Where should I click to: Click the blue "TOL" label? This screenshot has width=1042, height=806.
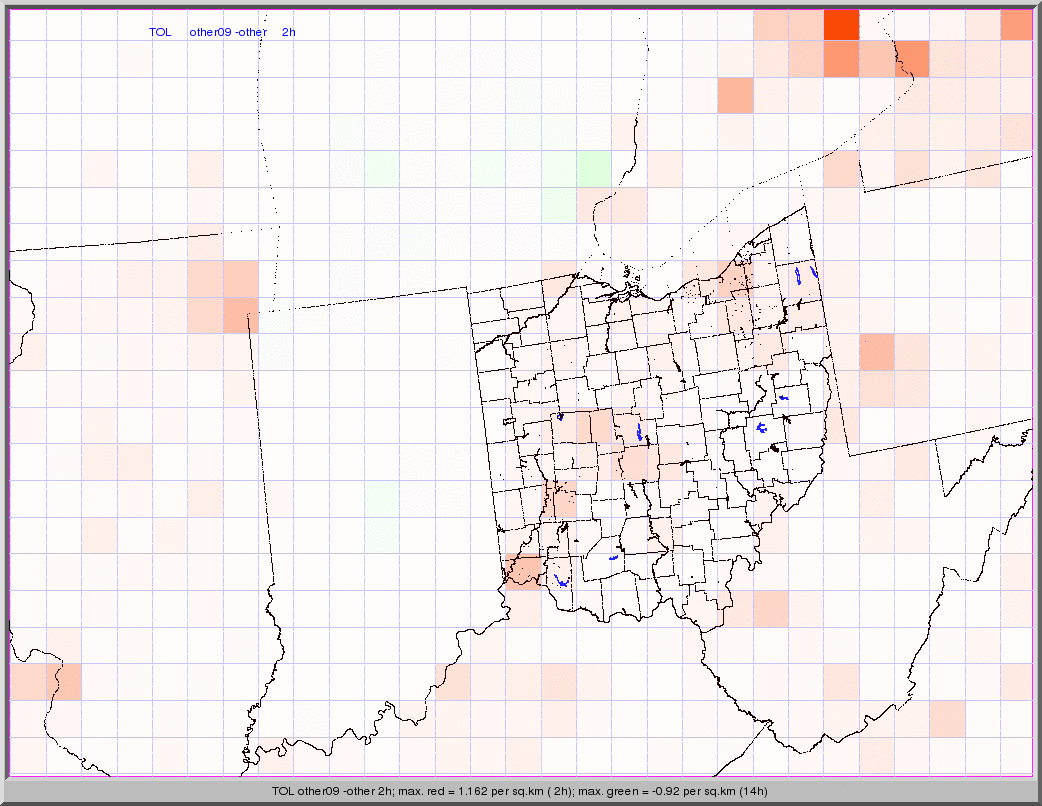[x=160, y=32]
